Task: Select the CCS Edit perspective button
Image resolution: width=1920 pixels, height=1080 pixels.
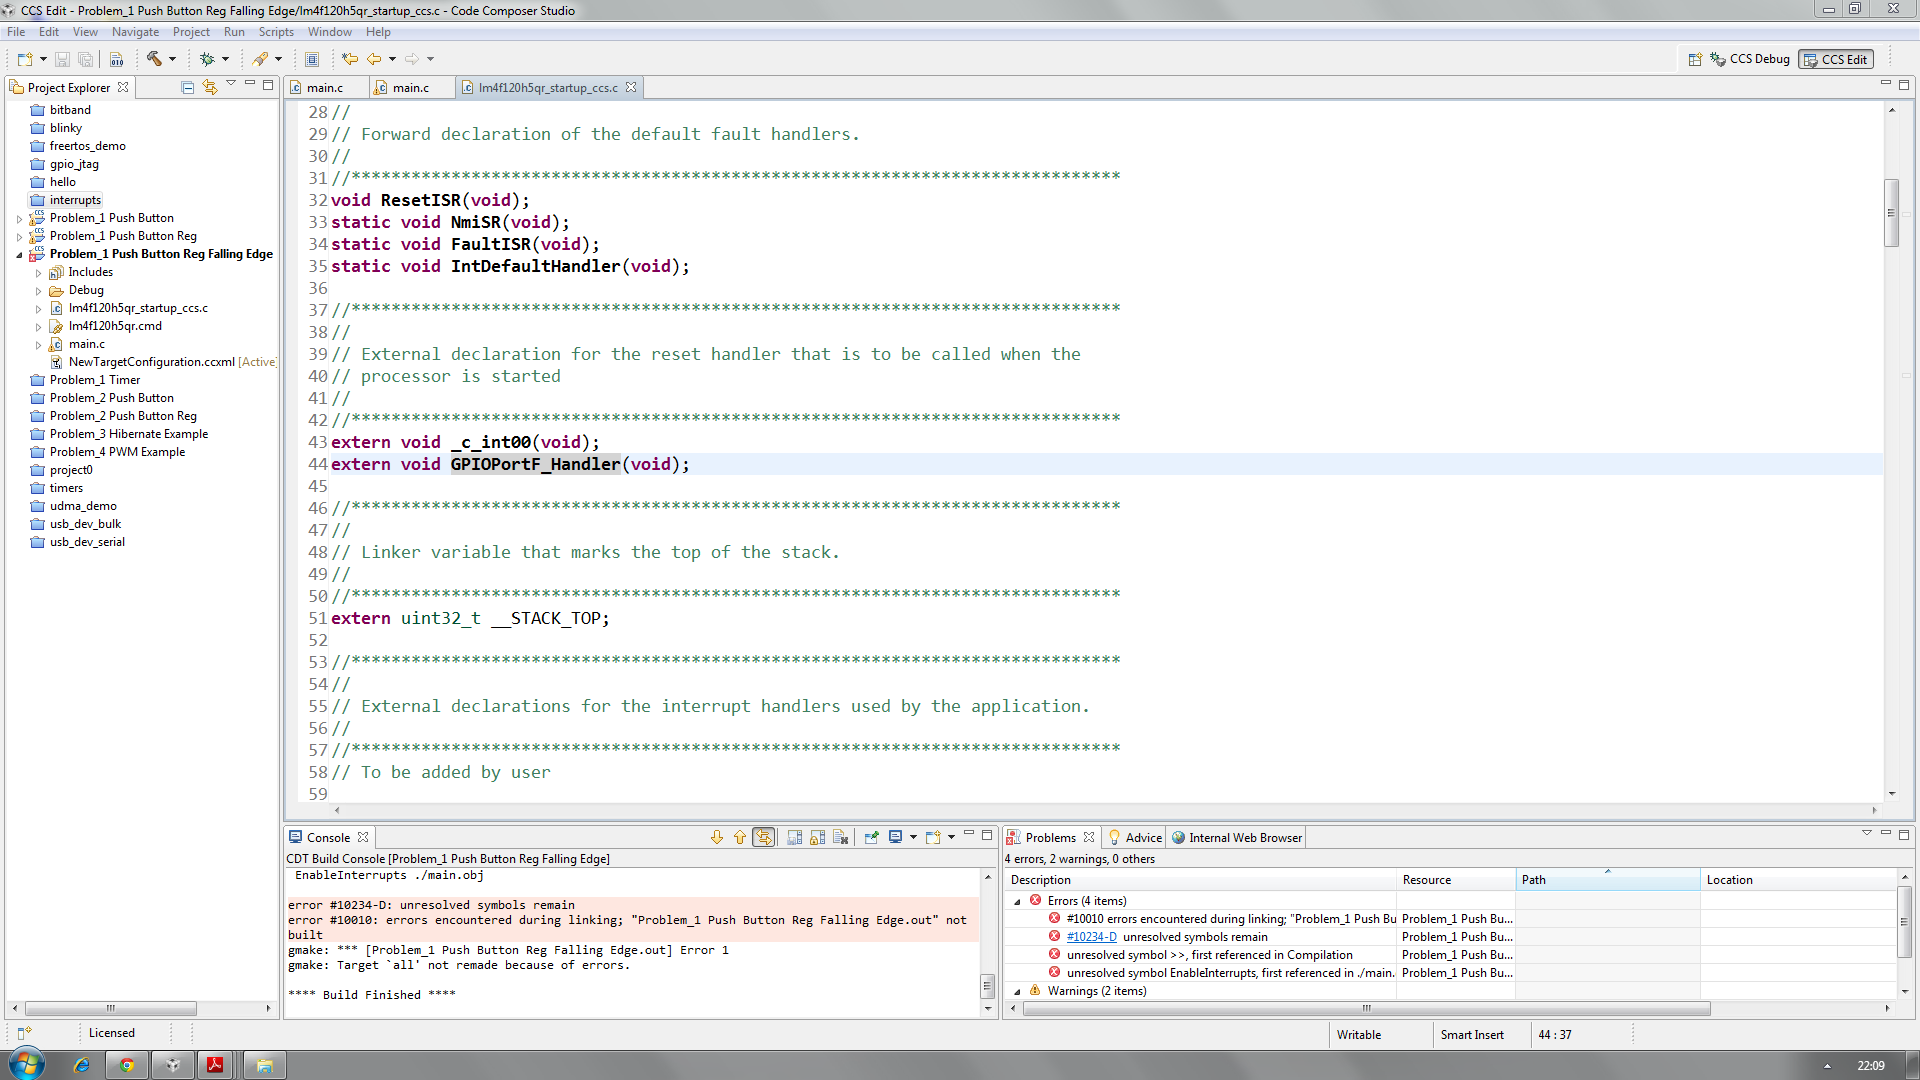Action: click(x=1836, y=59)
